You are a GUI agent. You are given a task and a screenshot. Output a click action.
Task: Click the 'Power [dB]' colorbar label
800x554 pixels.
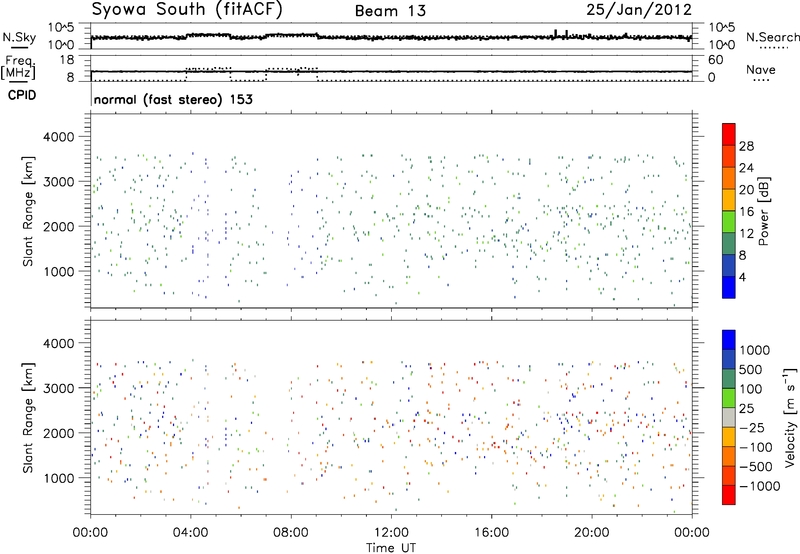763,211
